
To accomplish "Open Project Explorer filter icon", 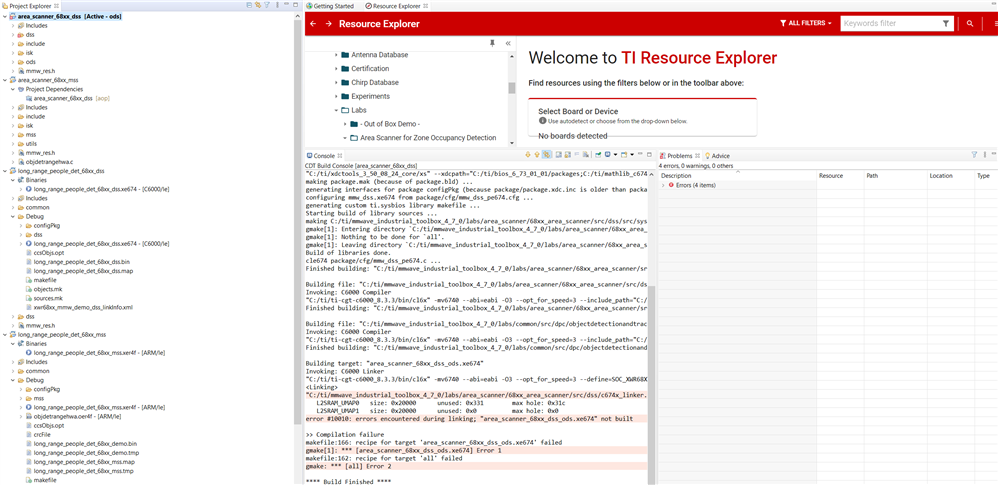I will (267, 4).
